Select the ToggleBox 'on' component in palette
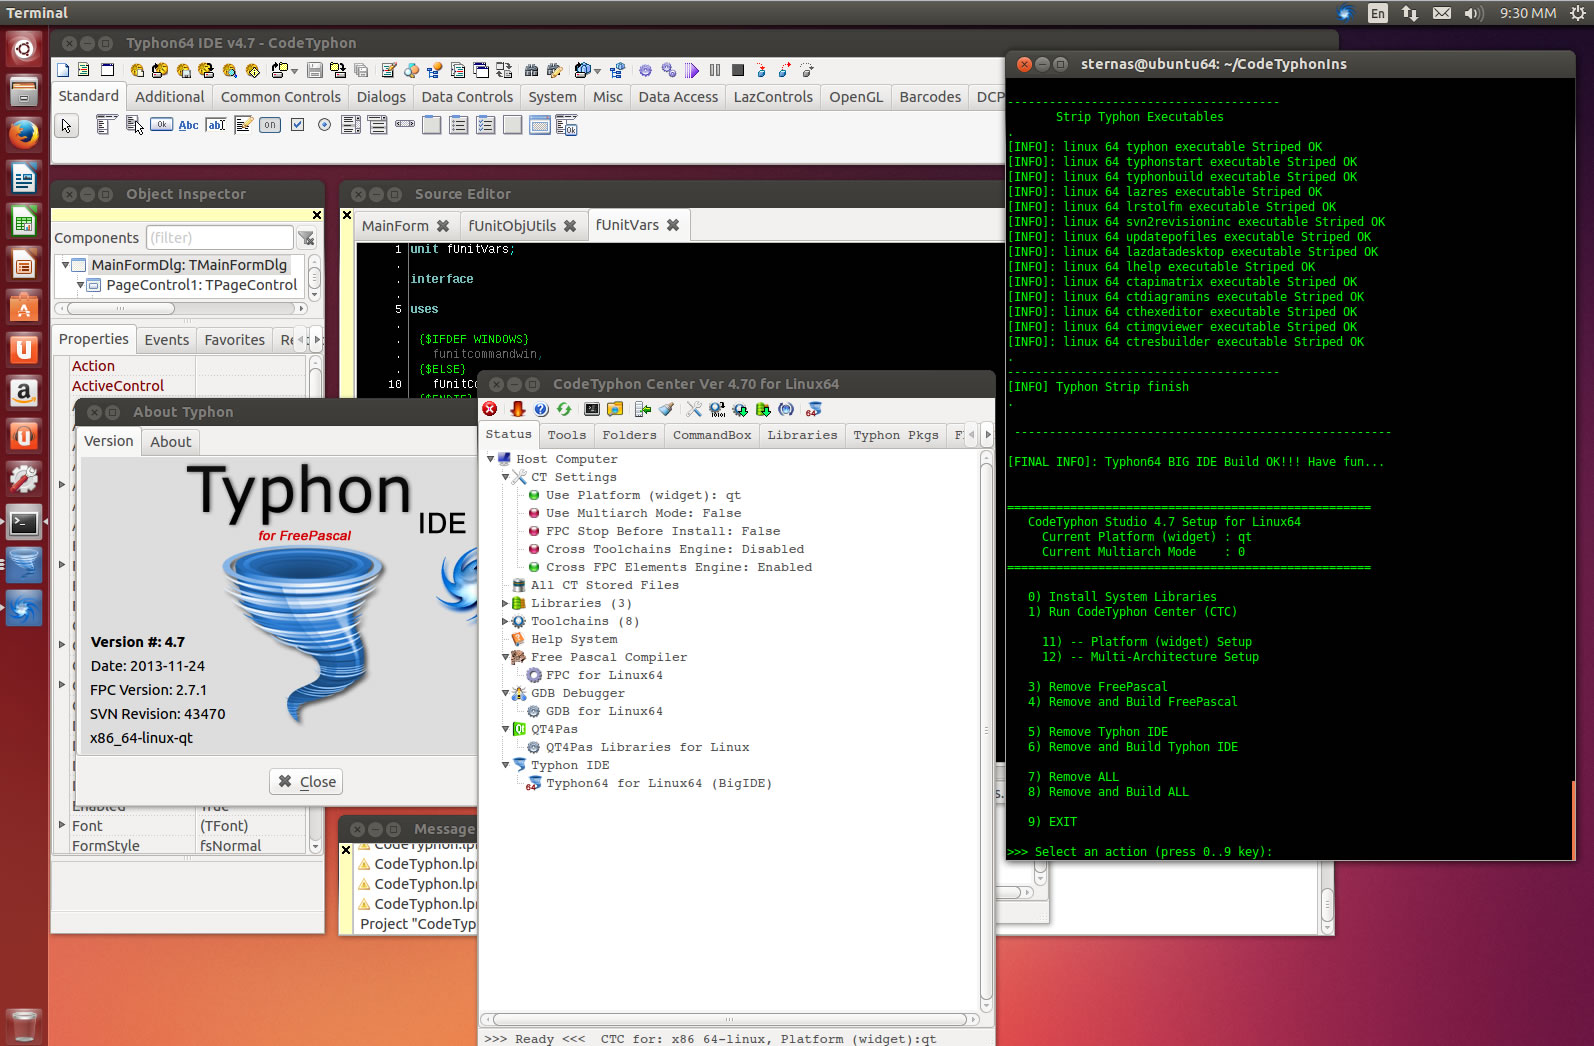 click(x=270, y=125)
